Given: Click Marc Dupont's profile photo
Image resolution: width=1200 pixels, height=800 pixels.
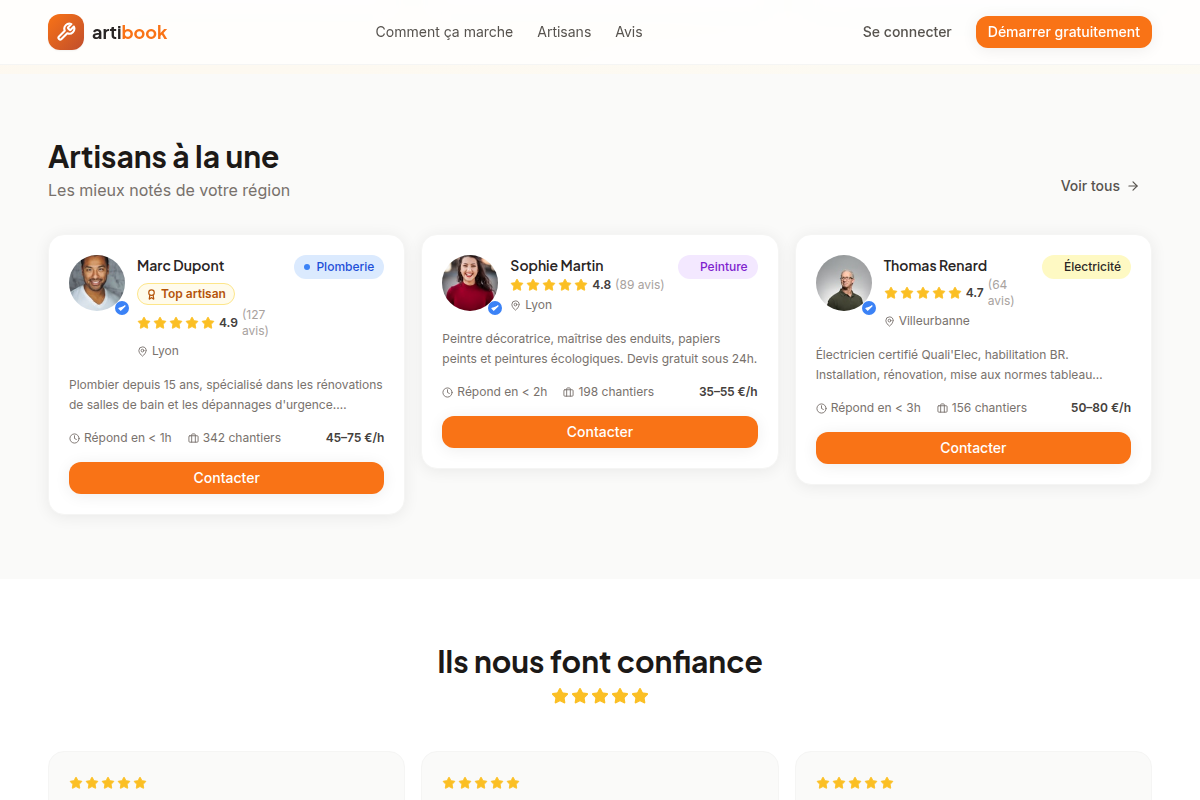Looking at the screenshot, I should point(97,283).
